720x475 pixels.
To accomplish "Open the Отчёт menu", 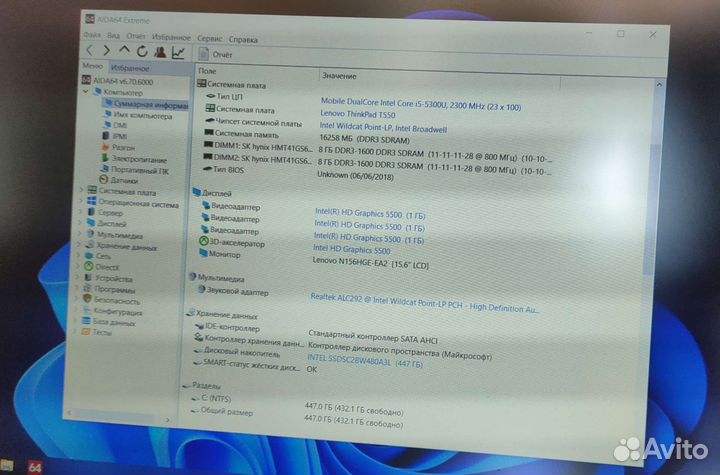I will [x=136, y=36].
